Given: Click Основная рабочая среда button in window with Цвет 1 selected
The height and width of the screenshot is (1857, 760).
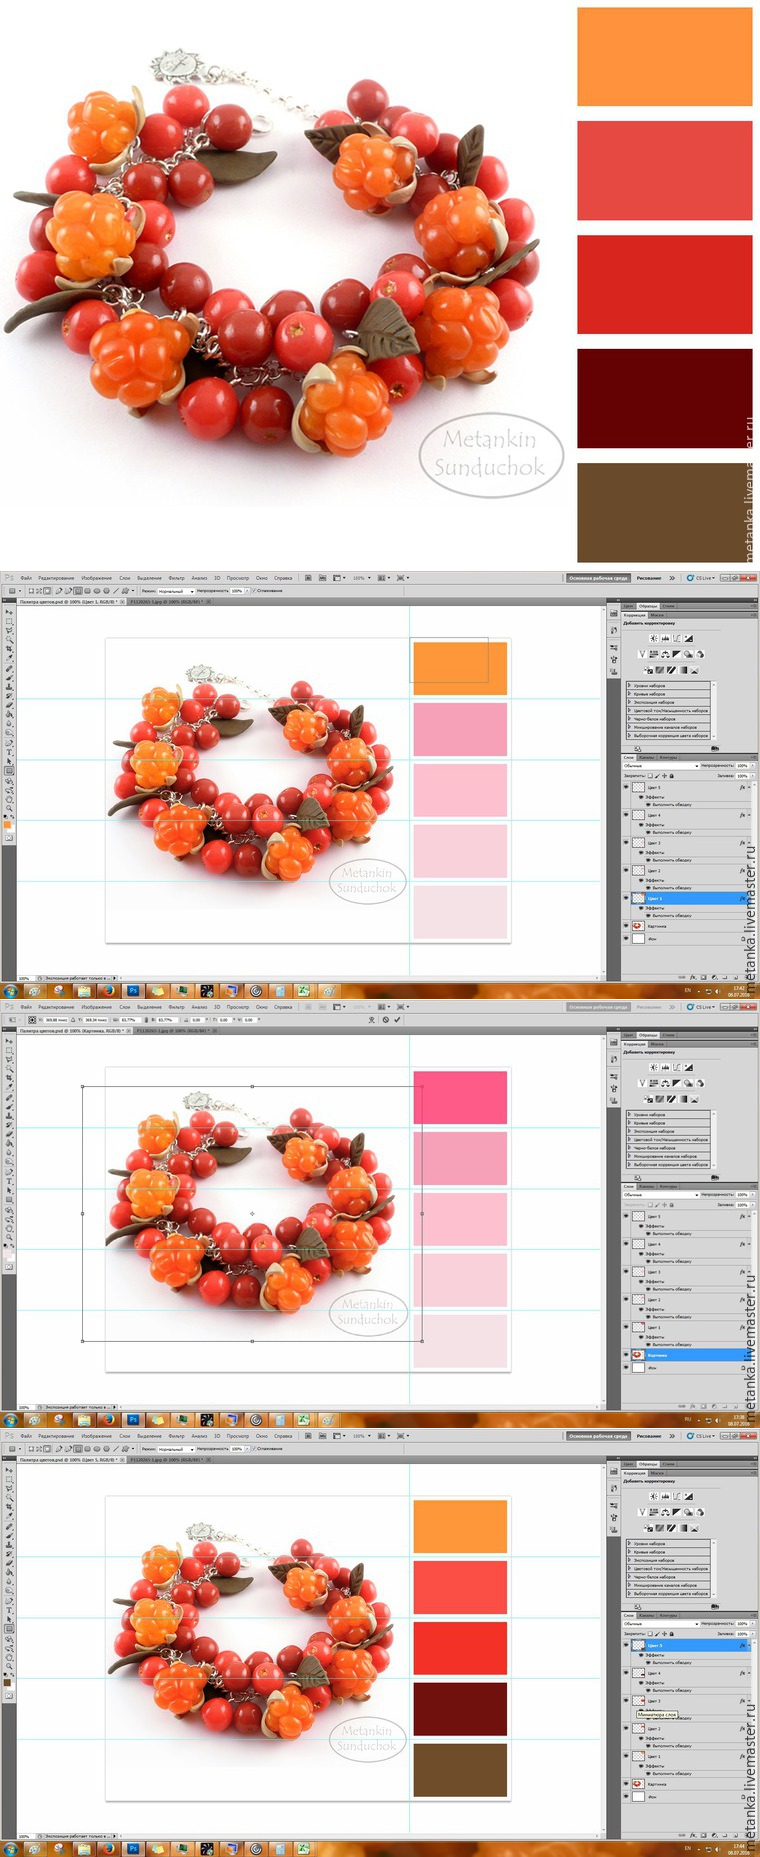Looking at the screenshot, I should pos(598,578).
